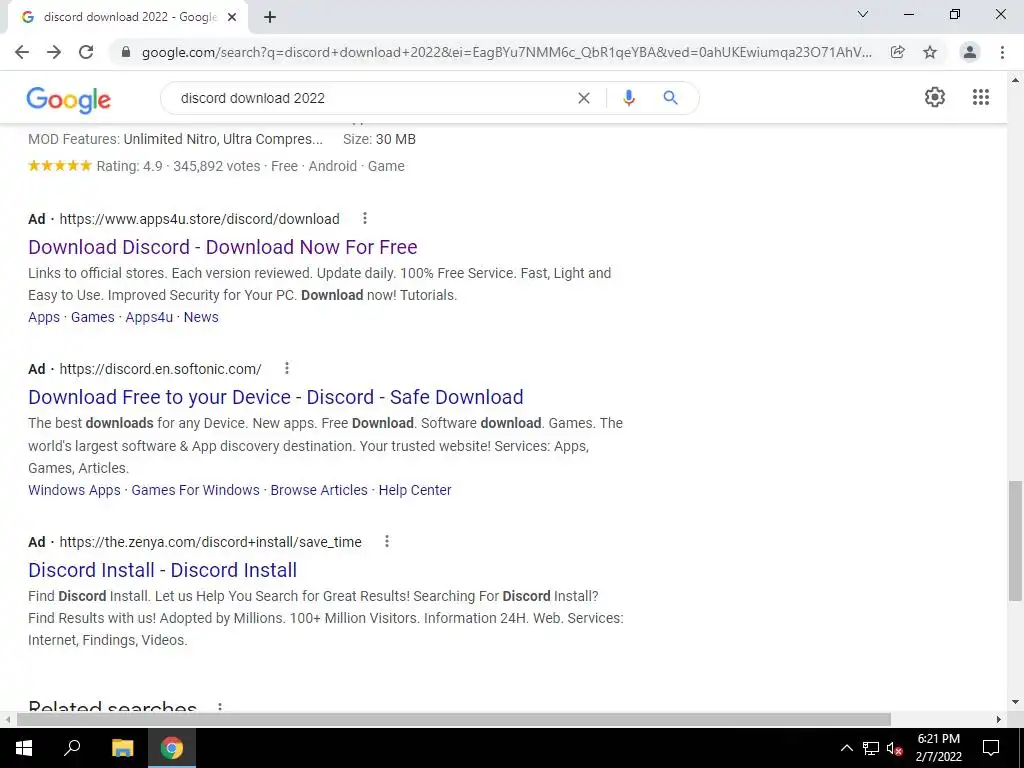Open the tab search dropdown arrow

(863, 14)
